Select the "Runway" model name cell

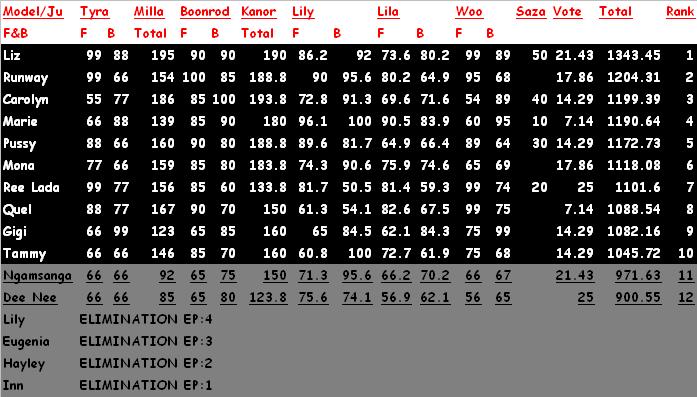(25, 78)
